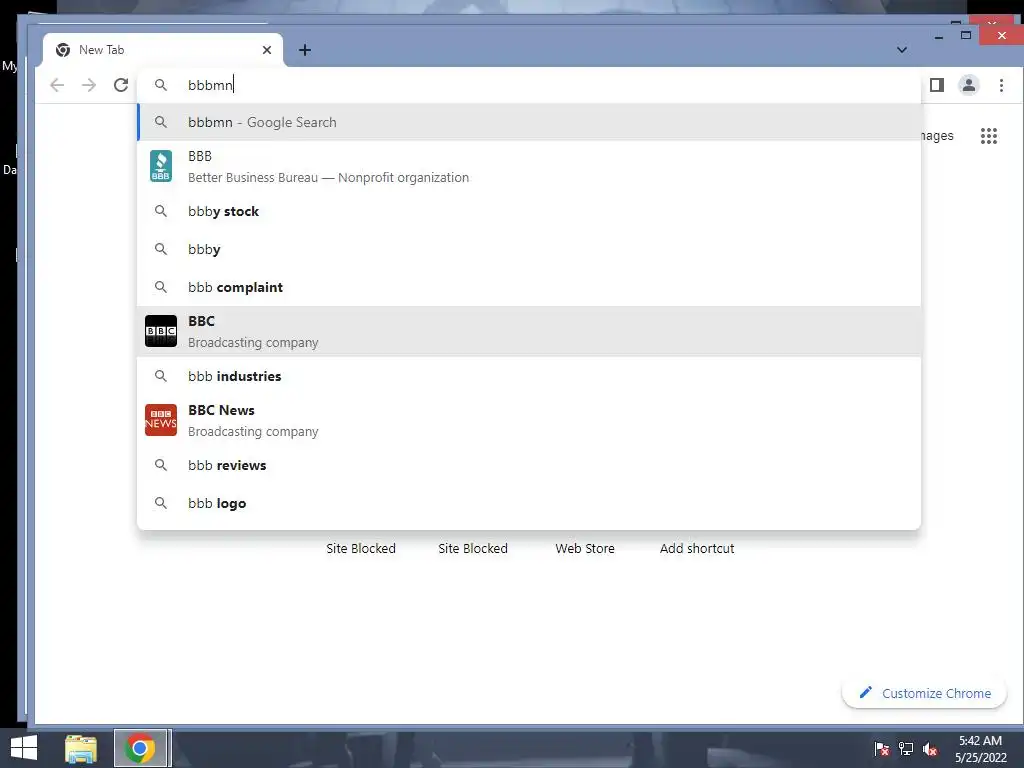
Task: Open the profile avatar menu
Action: coord(969,85)
